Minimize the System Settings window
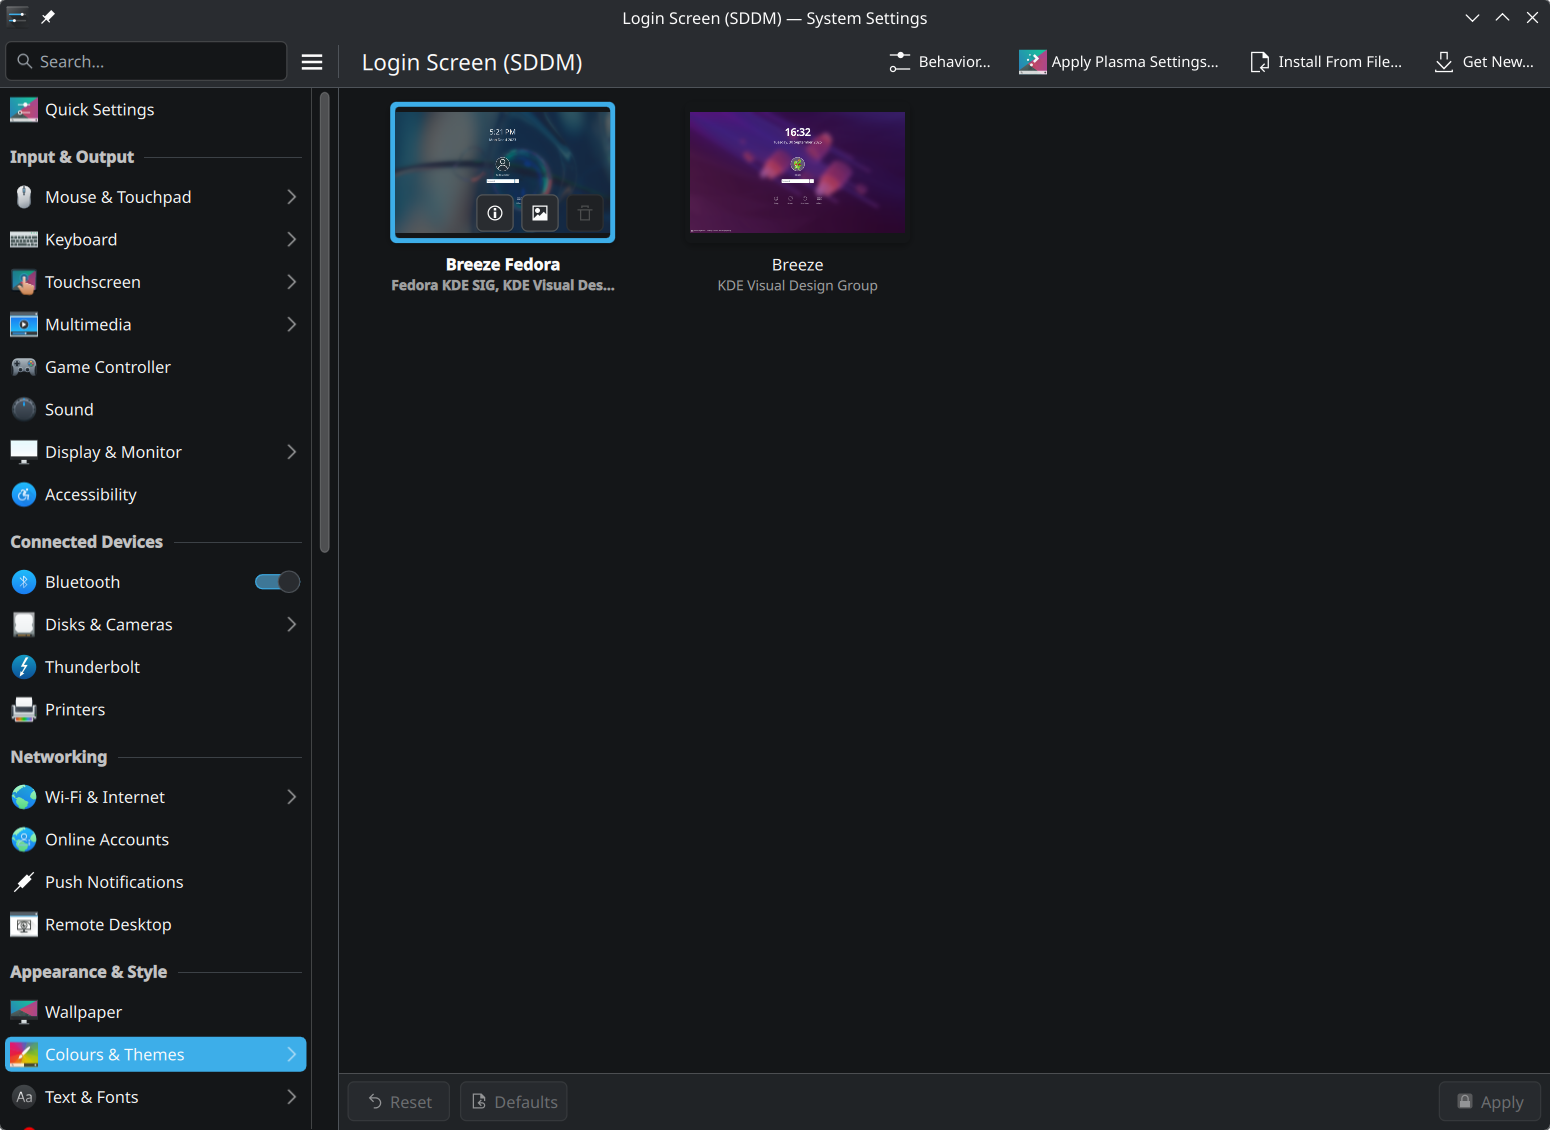Image resolution: width=1550 pixels, height=1130 pixels. click(1472, 17)
